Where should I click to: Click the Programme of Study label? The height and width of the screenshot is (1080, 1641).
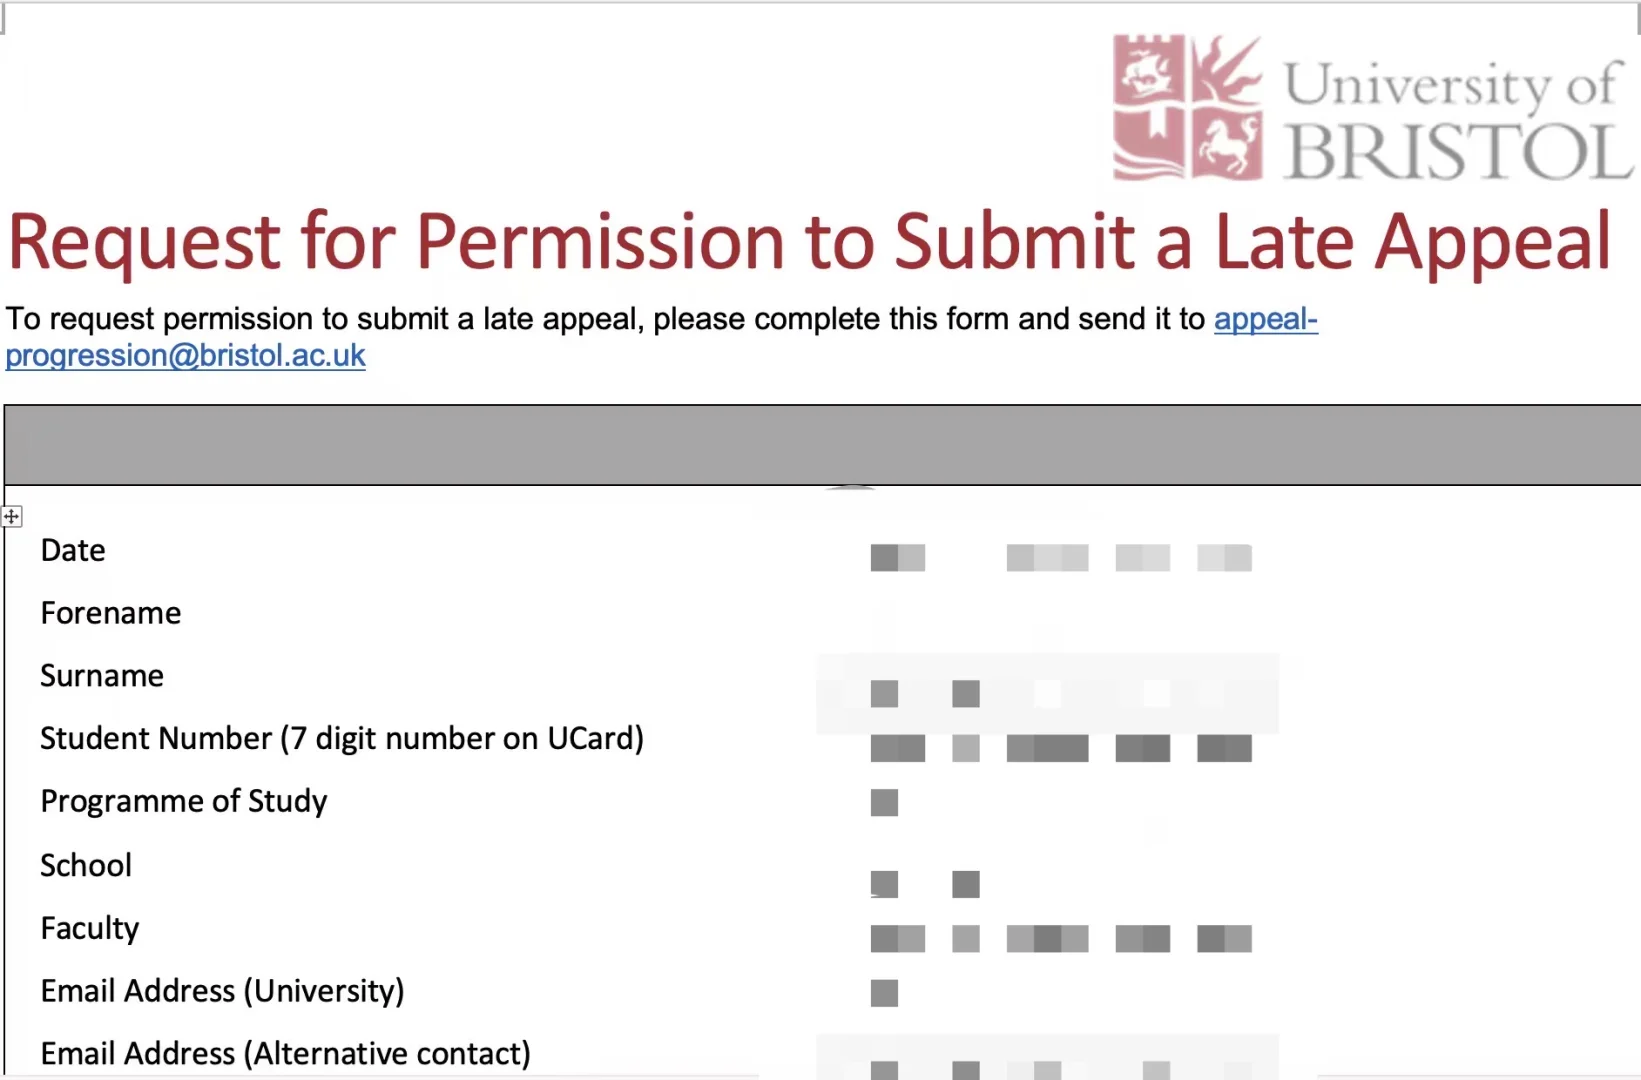pos(184,802)
